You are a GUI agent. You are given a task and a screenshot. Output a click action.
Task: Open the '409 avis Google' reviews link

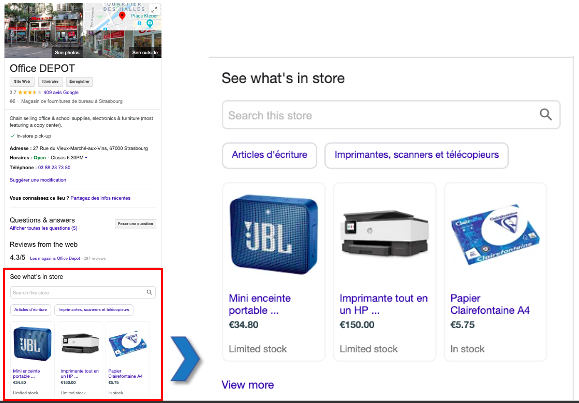coord(61,92)
